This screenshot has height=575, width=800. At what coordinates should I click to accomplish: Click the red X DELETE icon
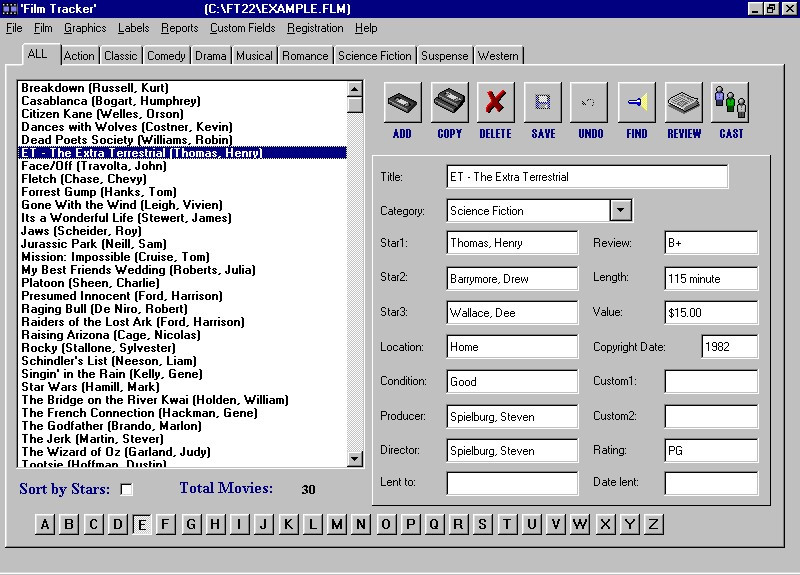(495, 103)
